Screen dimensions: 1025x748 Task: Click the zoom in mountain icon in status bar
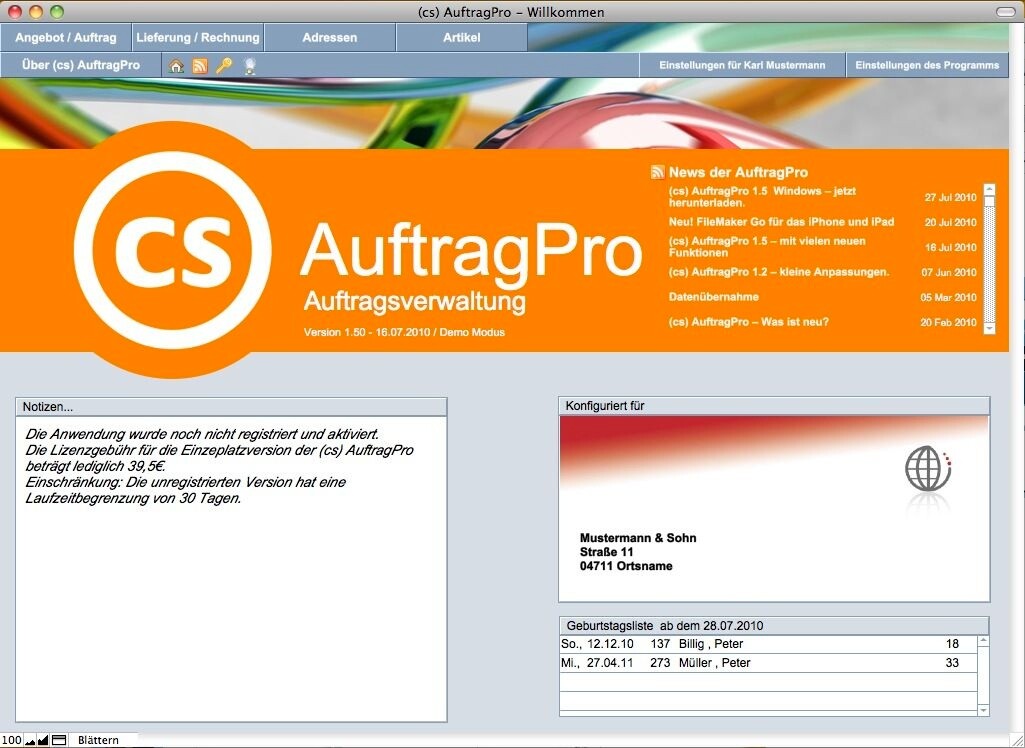coord(43,740)
